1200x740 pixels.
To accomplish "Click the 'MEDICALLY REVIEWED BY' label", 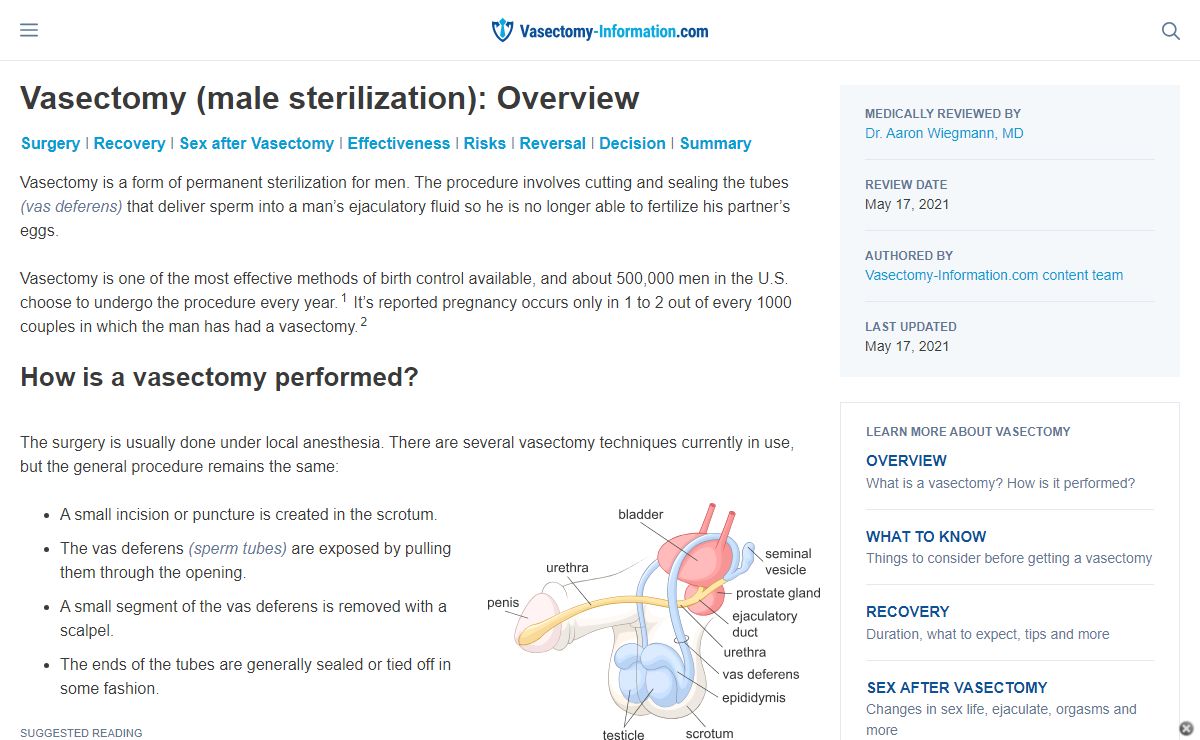I will pos(943,114).
